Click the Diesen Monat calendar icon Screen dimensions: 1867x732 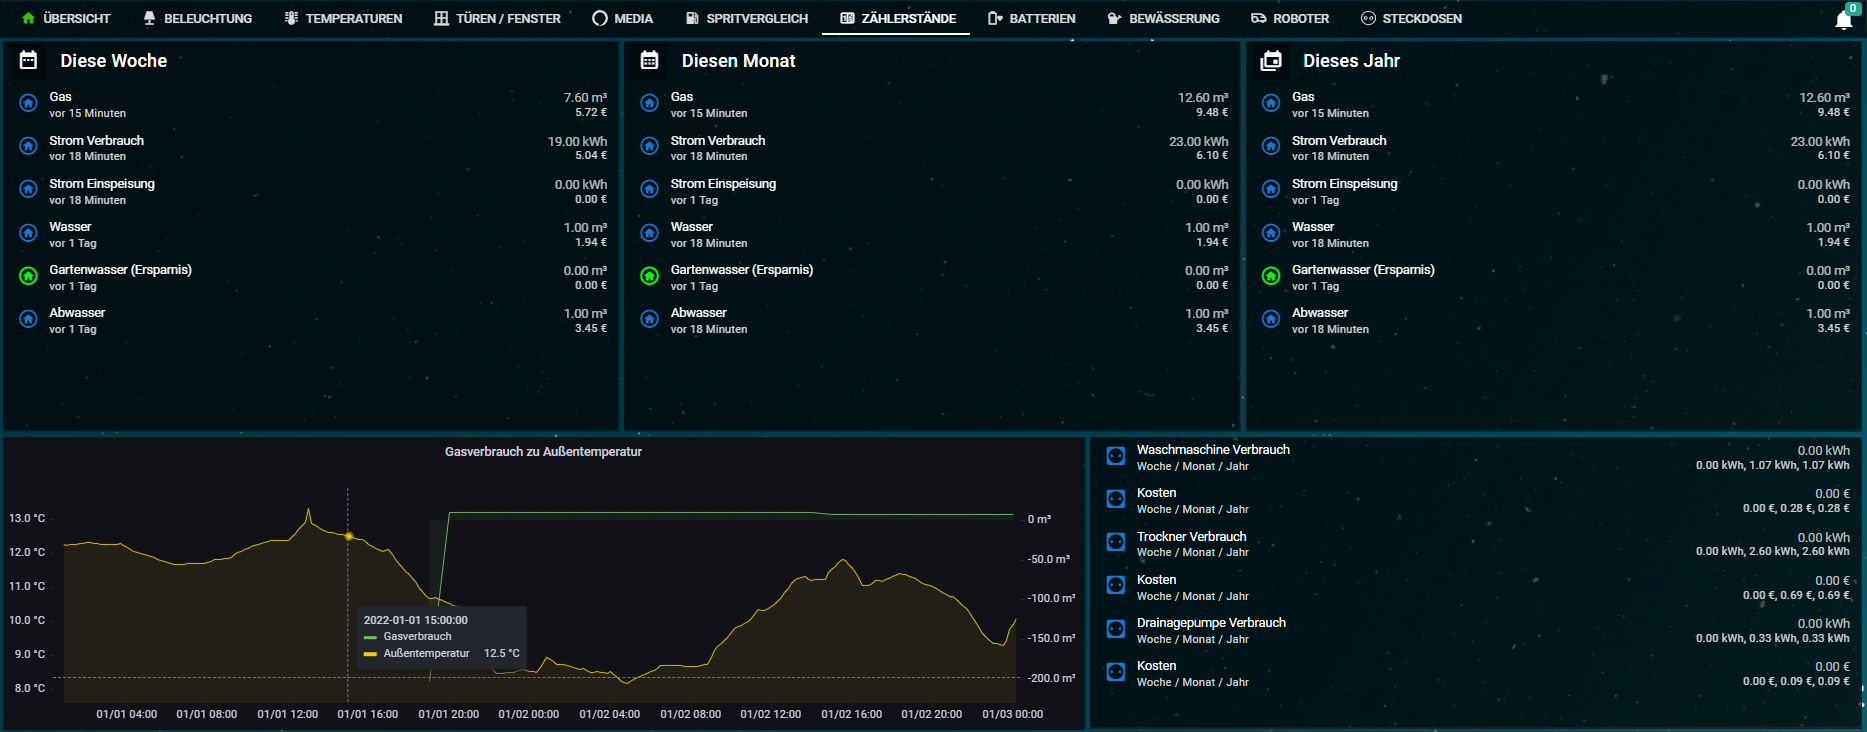(650, 60)
